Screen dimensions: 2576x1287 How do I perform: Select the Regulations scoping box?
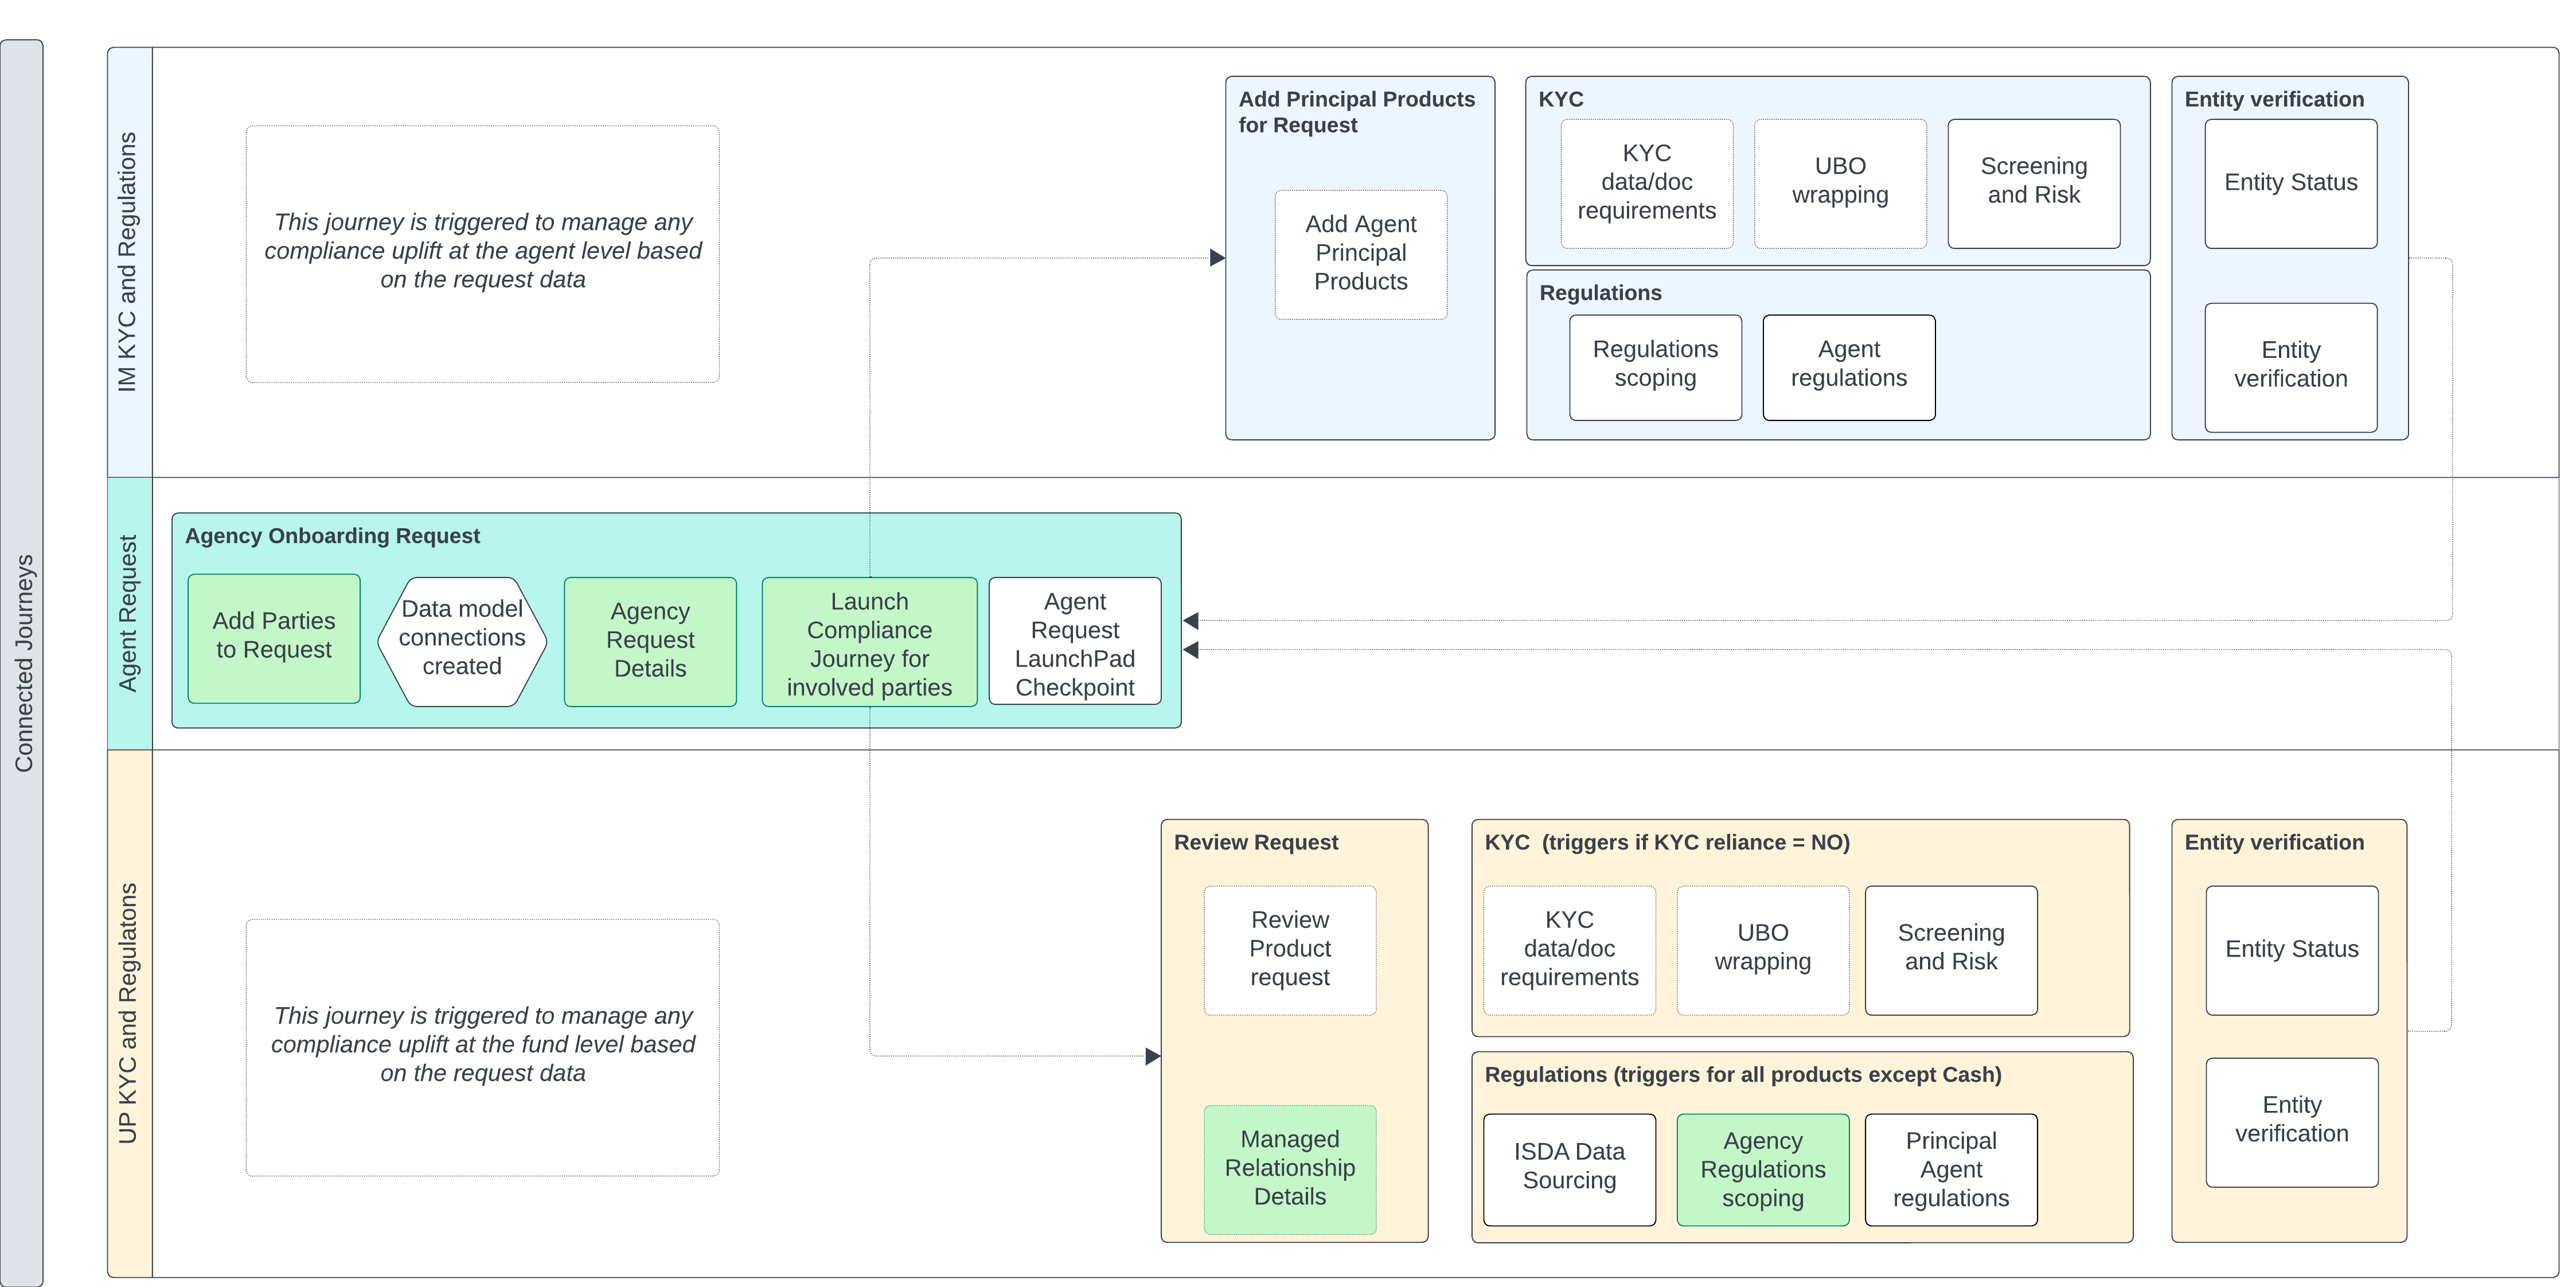point(1655,365)
